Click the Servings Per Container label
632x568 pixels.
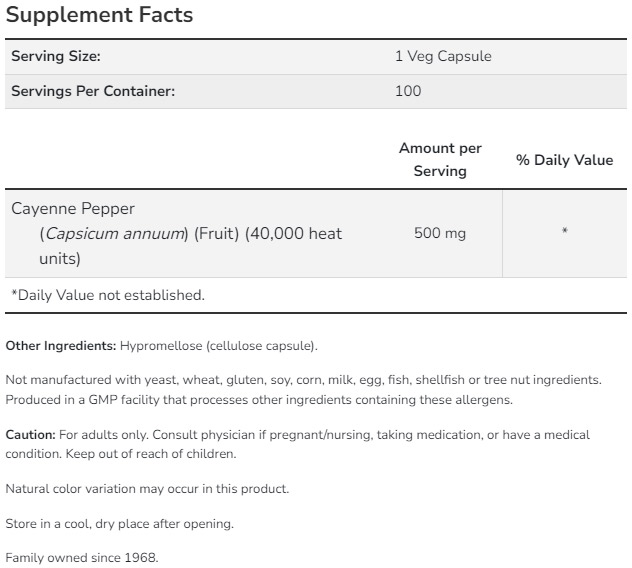coord(93,91)
